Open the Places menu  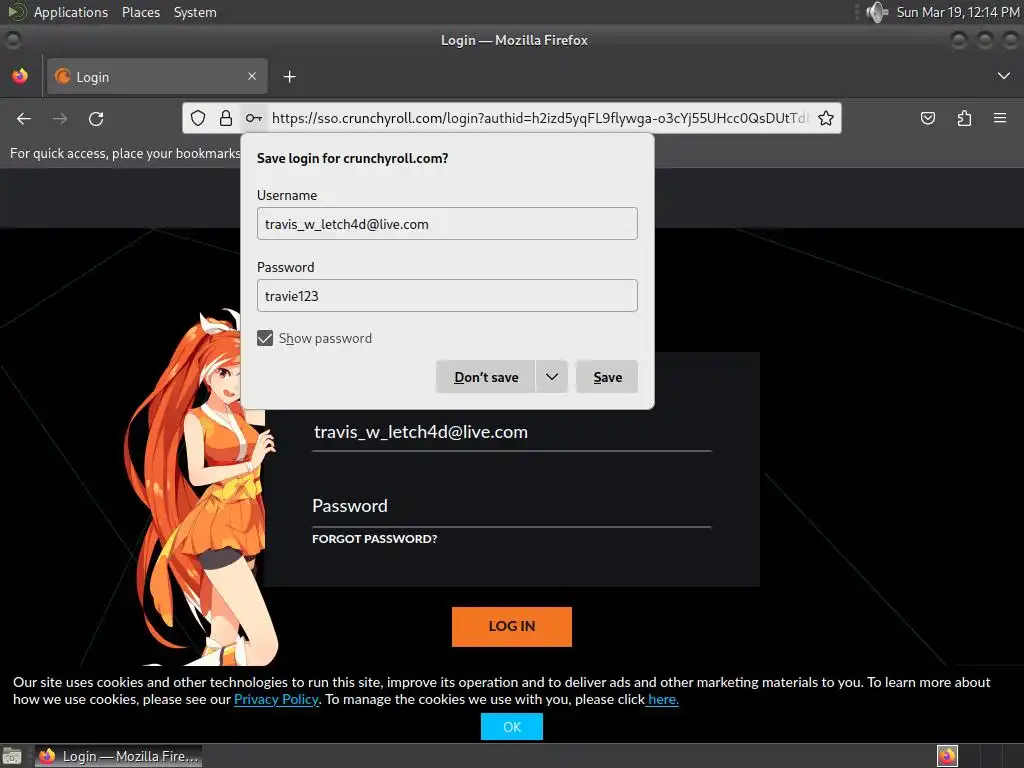click(141, 12)
